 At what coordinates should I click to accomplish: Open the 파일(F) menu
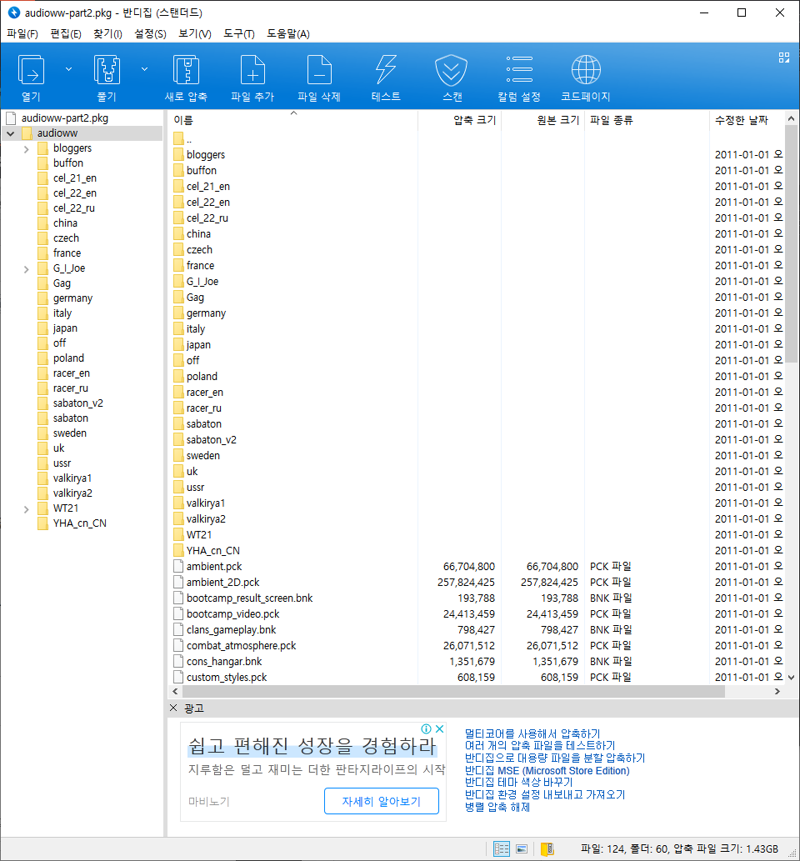click(x=22, y=34)
